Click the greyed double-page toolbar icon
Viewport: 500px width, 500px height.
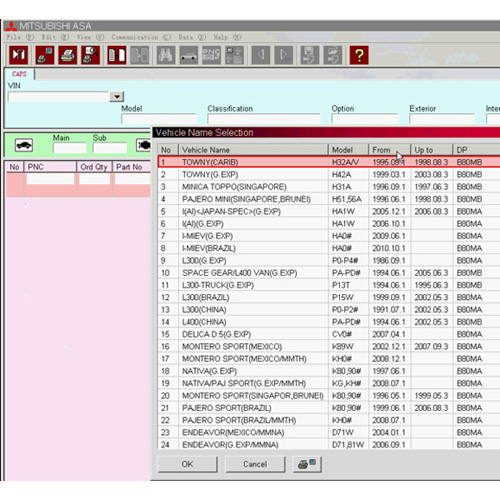coord(139,55)
